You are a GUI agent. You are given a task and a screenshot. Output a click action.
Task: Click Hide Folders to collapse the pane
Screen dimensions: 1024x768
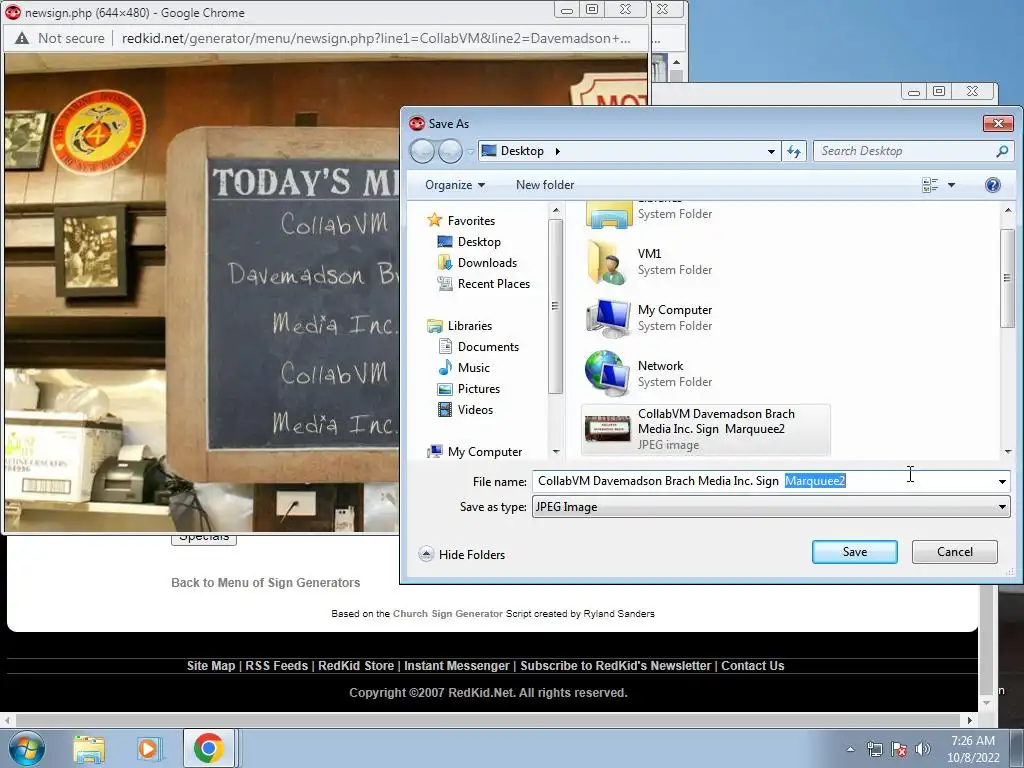coord(462,554)
